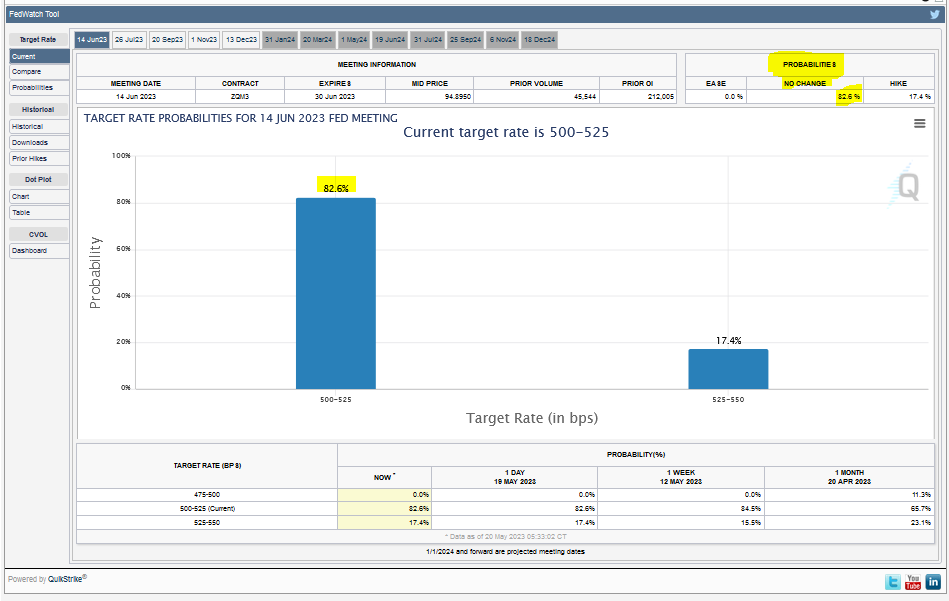949x601 pixels.
Task: Open the YouTube icon in the footer
Action: point(913,582)
